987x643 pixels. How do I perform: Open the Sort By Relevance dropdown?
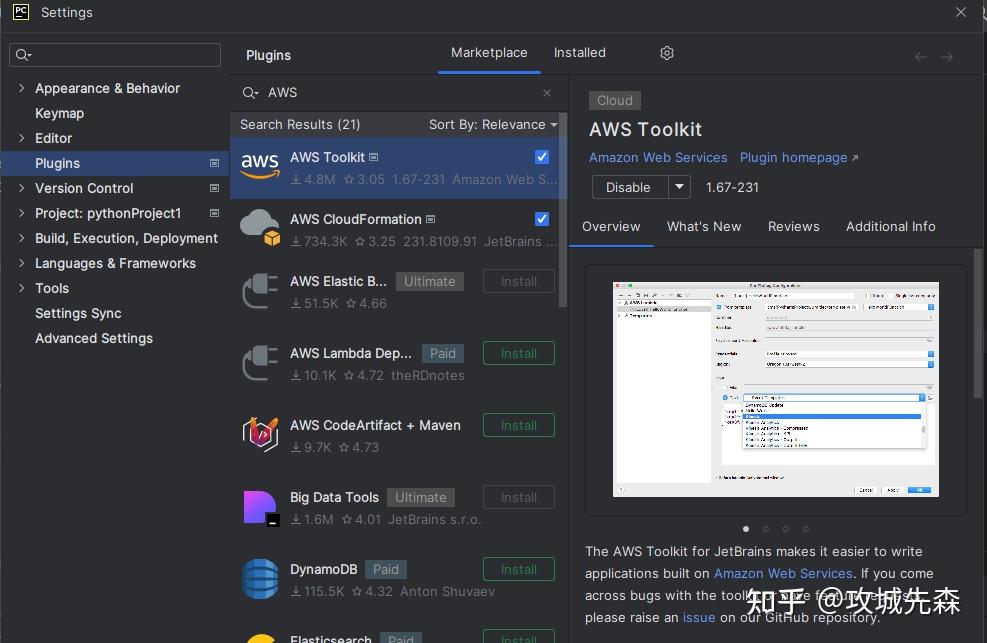pos(492,124)
